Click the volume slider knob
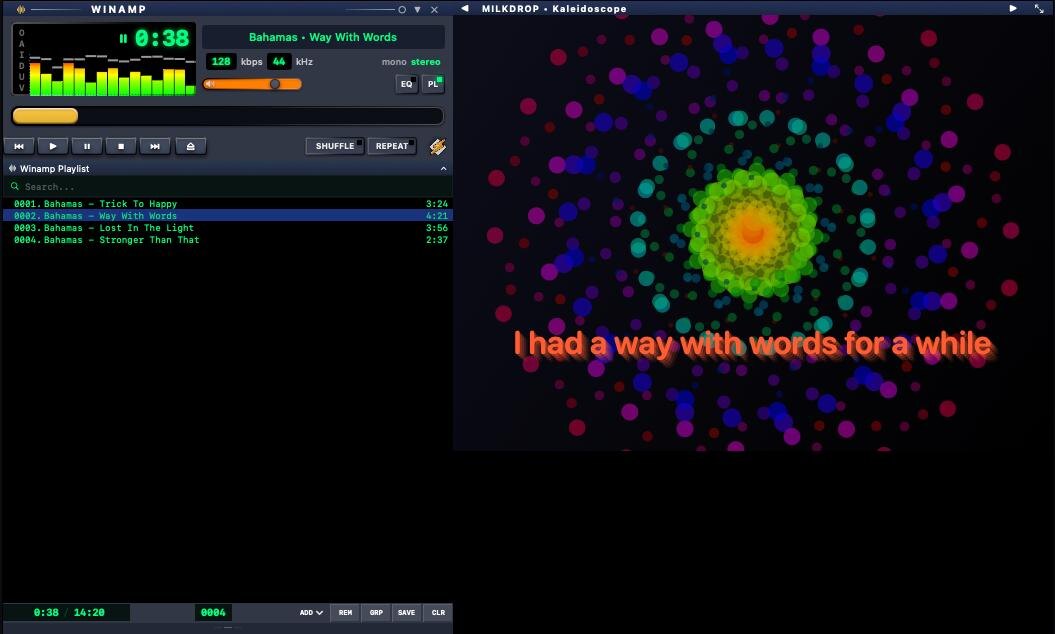This screenshot has width=1055, height=634. 275,84
